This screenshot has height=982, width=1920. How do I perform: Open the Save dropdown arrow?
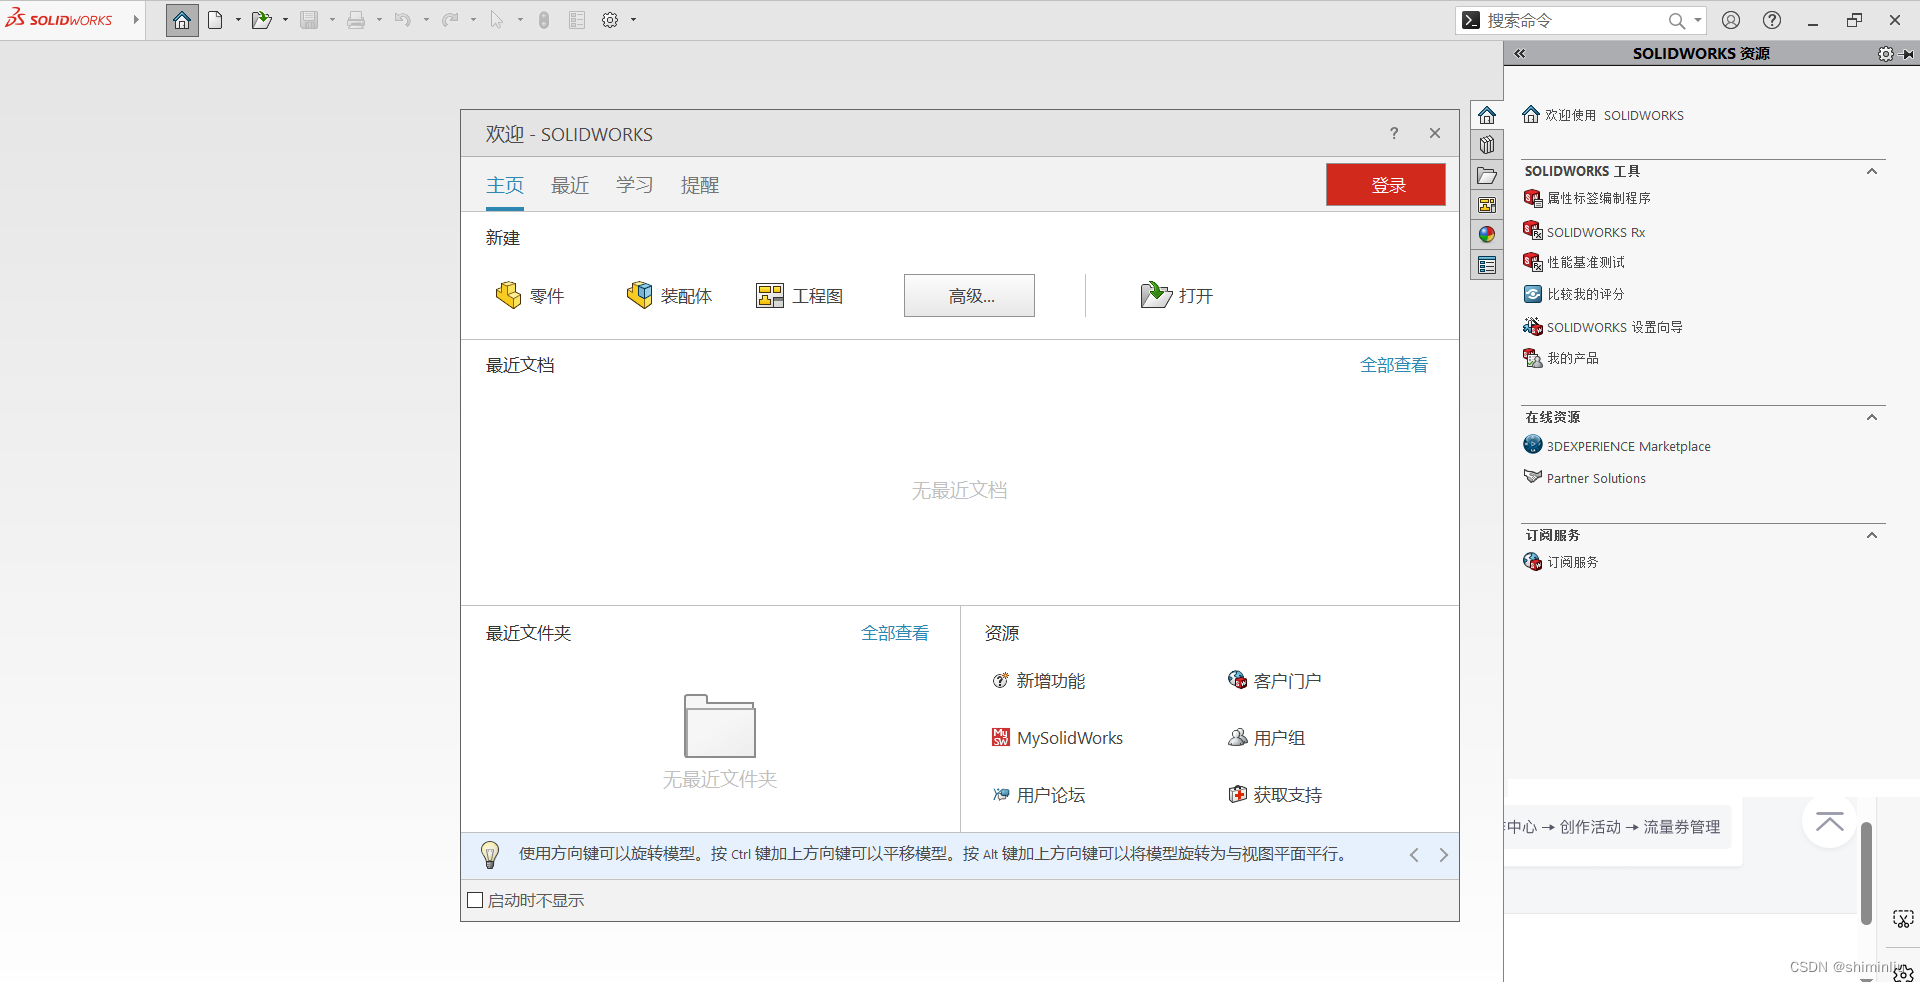[x=332, y=20]
